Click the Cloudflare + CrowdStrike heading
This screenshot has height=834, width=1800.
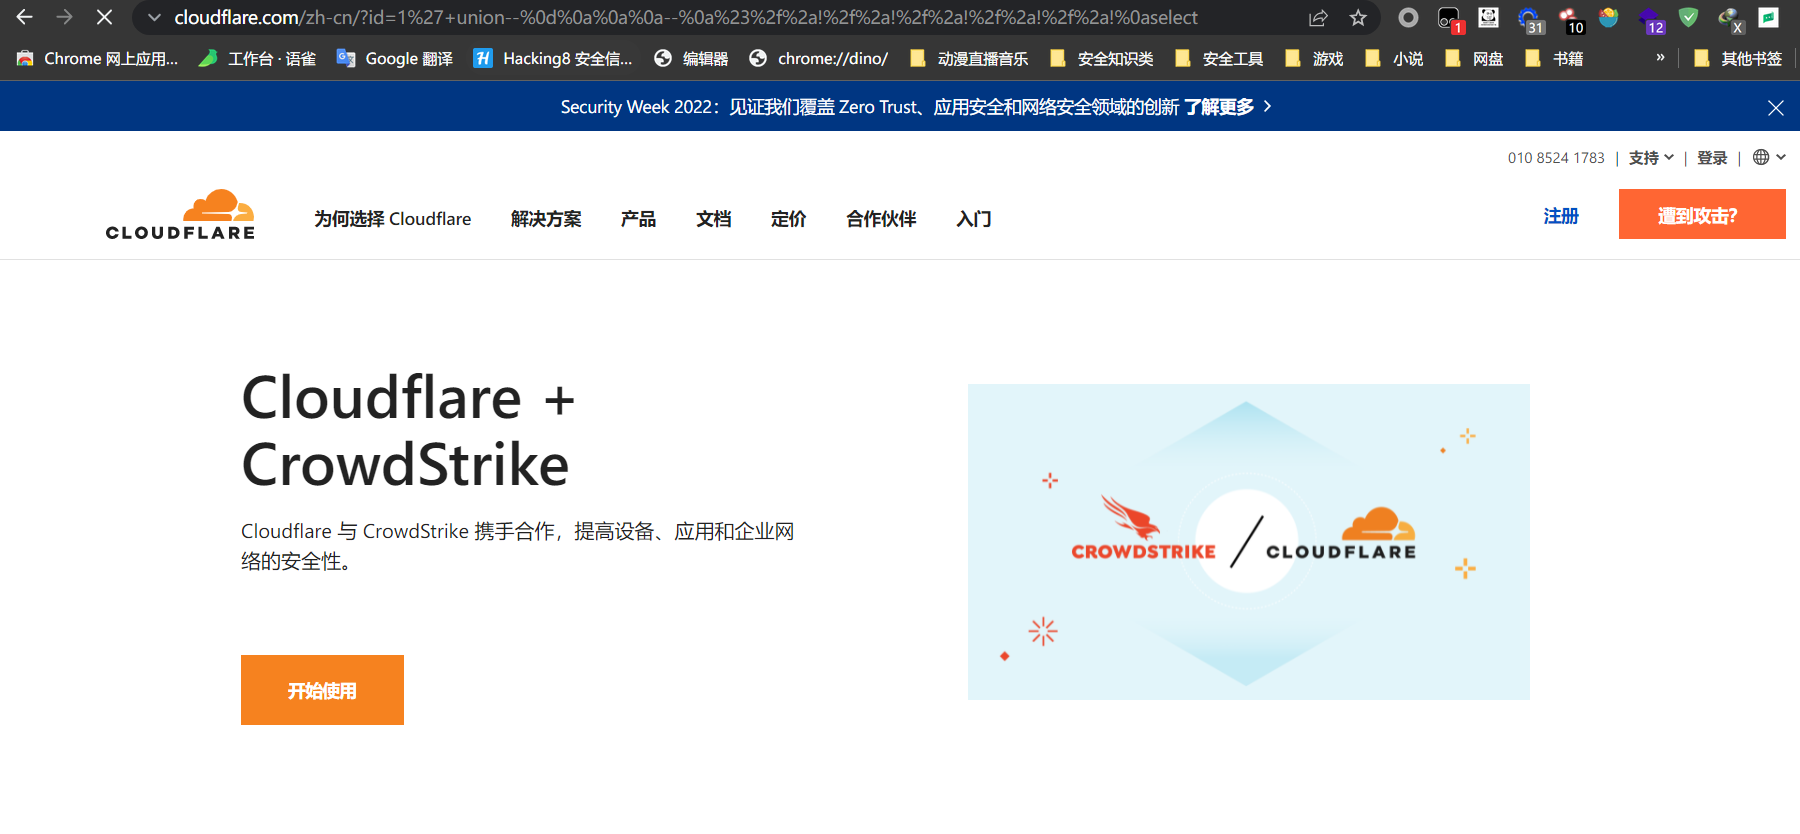(408, 431)
